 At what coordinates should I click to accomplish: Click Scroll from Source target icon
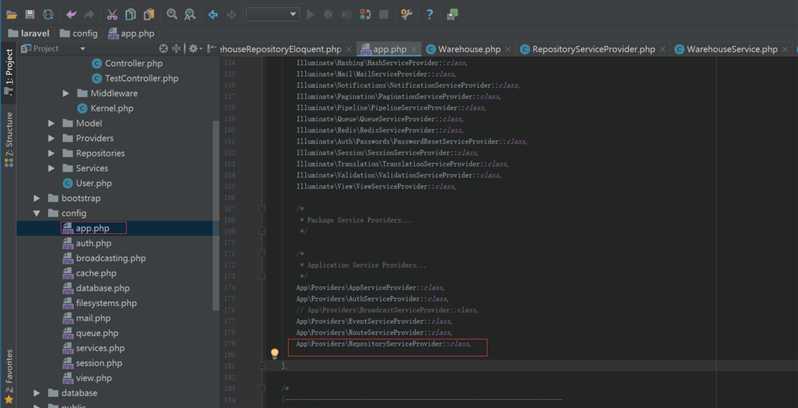pos(163,49)
